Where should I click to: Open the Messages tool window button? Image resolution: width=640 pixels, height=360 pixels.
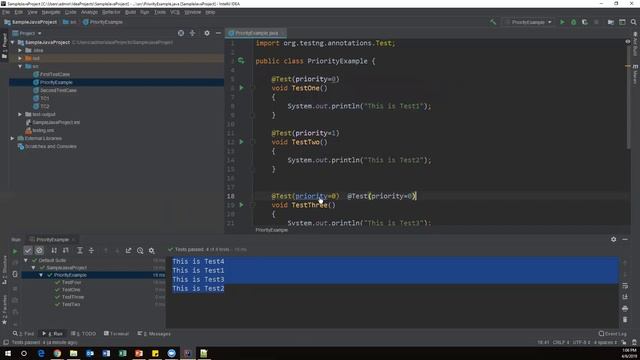coord(154,333)
